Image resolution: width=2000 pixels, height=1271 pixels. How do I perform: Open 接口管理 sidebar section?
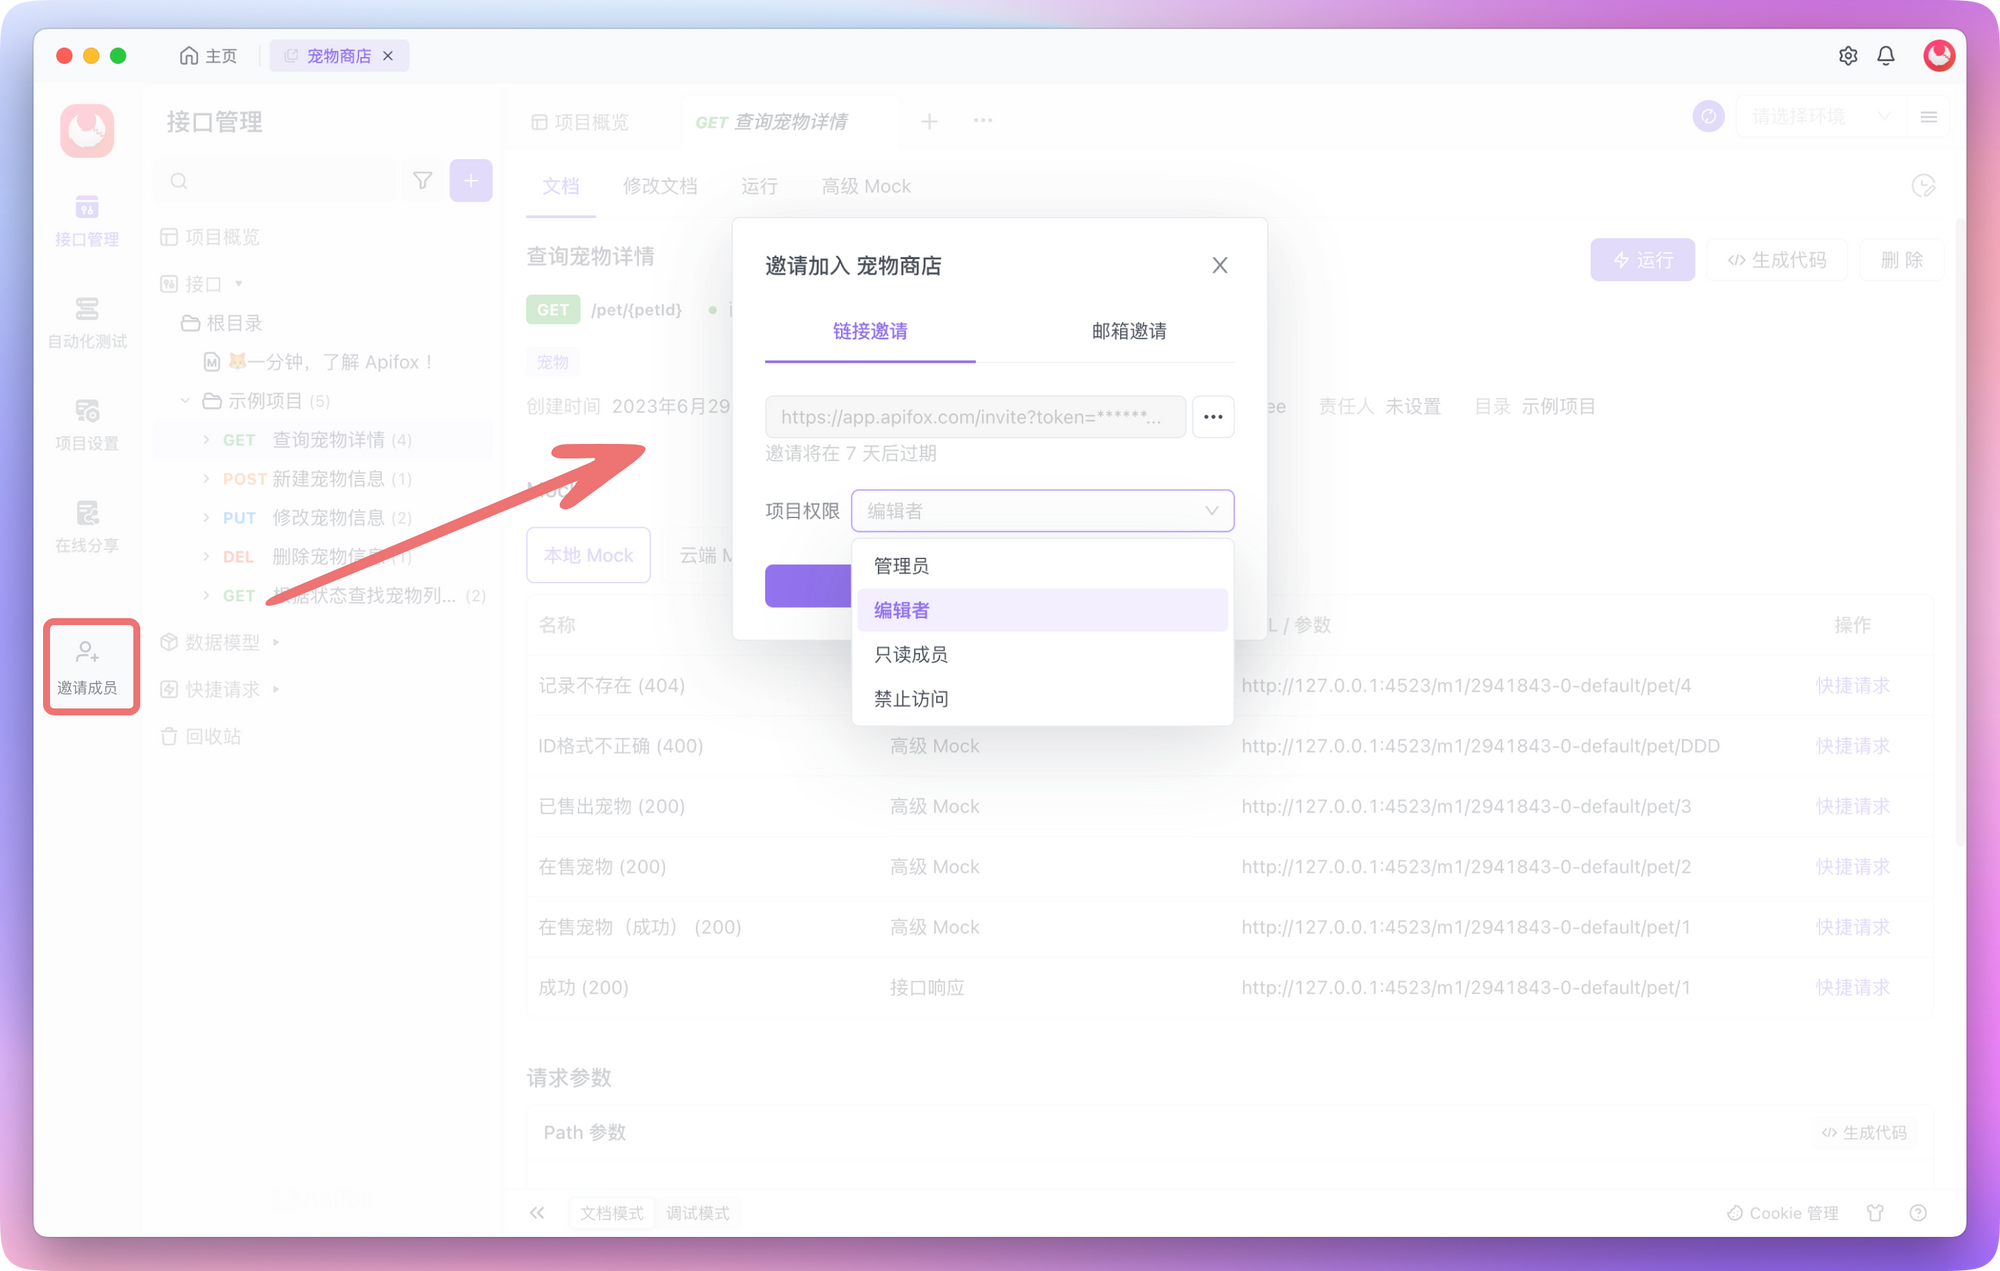(x=87, y=221)
